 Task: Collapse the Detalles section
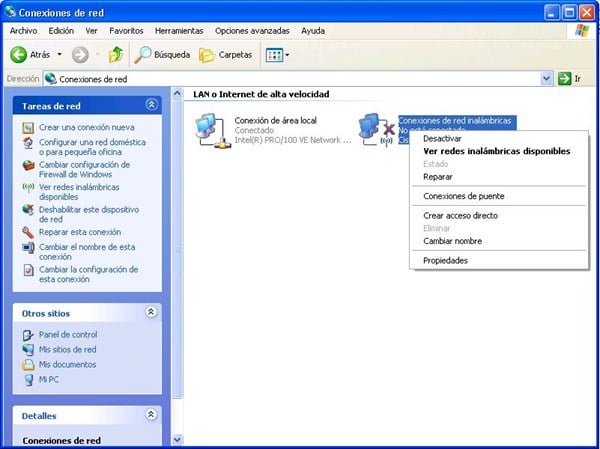[151, 414]
